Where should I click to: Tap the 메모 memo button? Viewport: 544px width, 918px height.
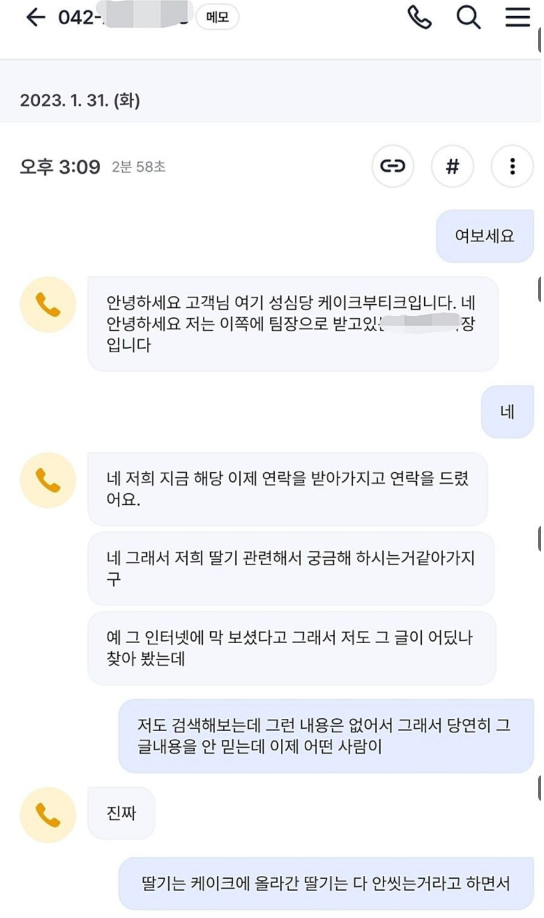tap(217, 18)
